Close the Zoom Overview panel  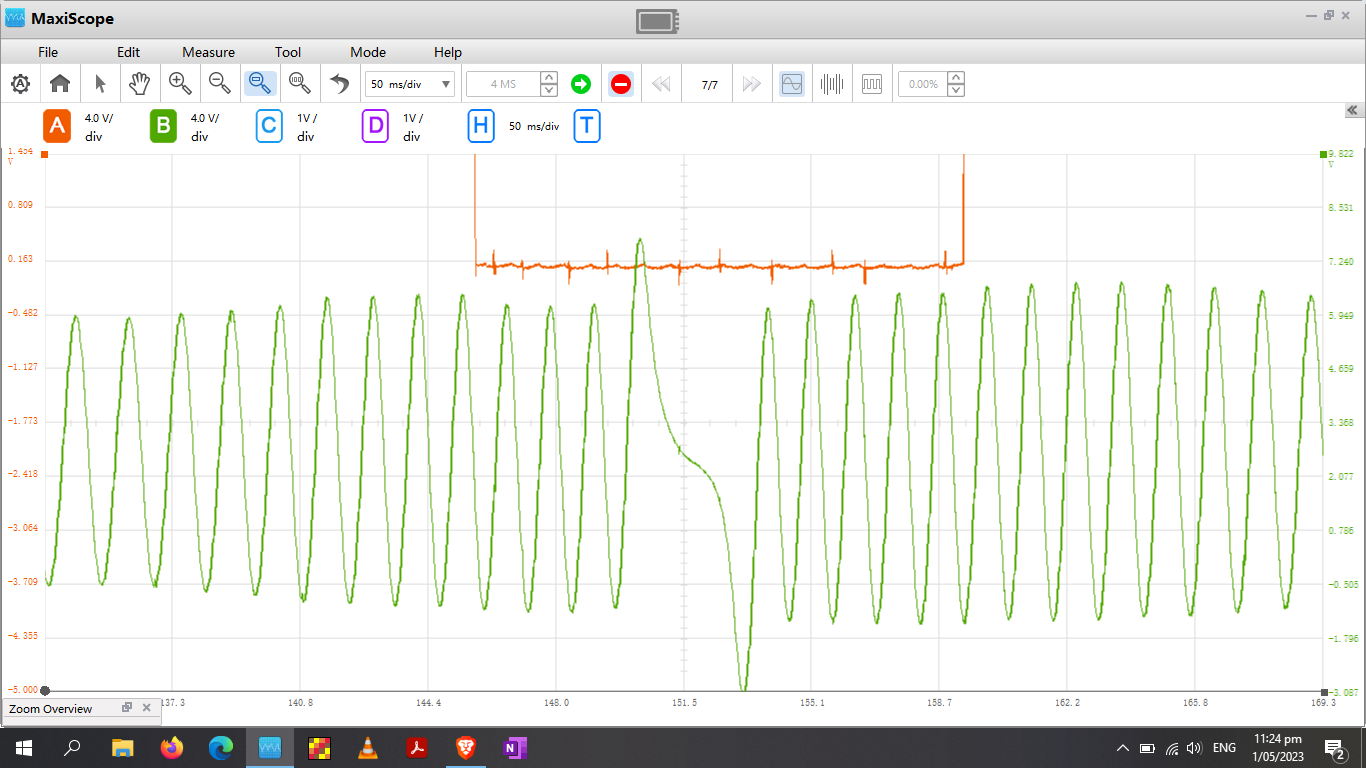click(x=146, y=708)
